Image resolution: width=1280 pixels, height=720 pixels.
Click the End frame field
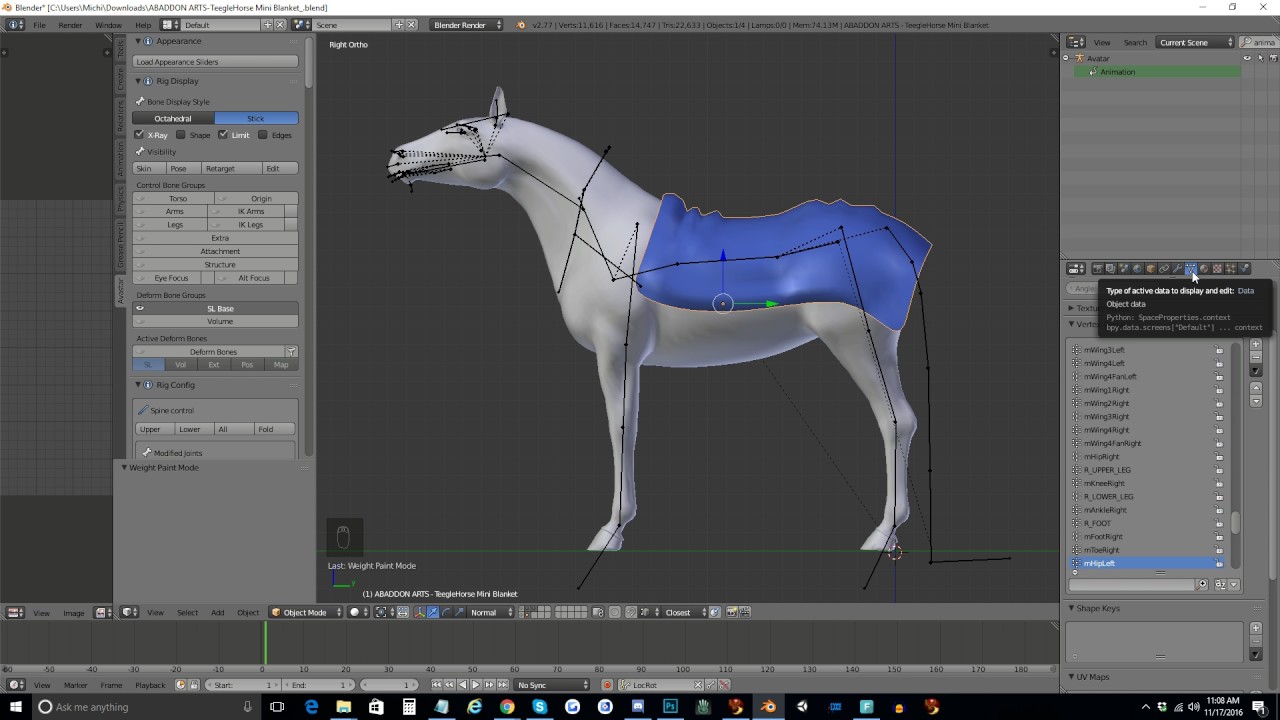click(x=320, y=685)
